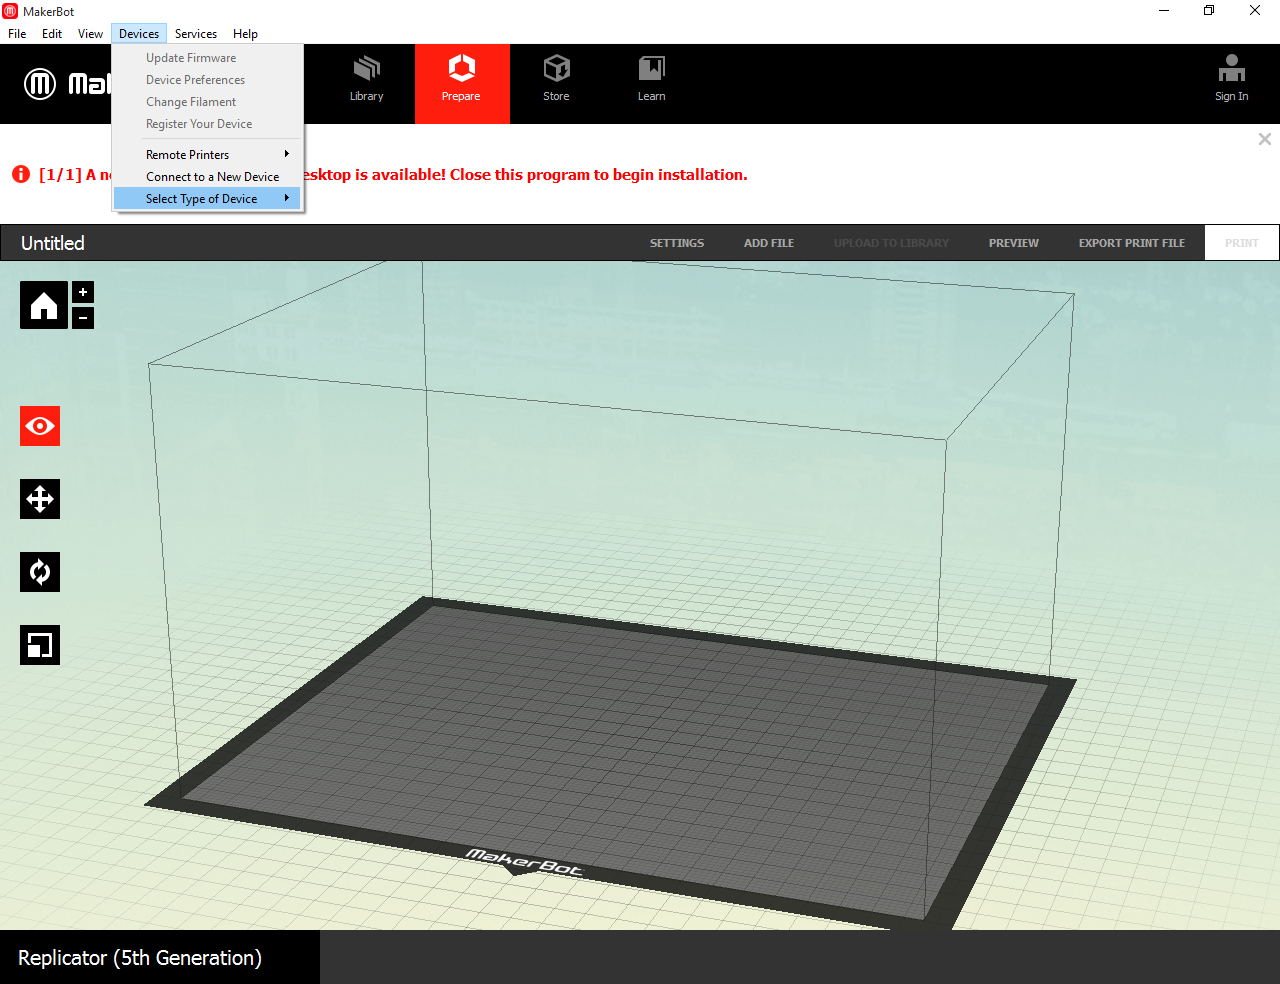Screen dimensions: 1280x984
Task: Zoom in with the plus icon
Action: click(83, 292)
